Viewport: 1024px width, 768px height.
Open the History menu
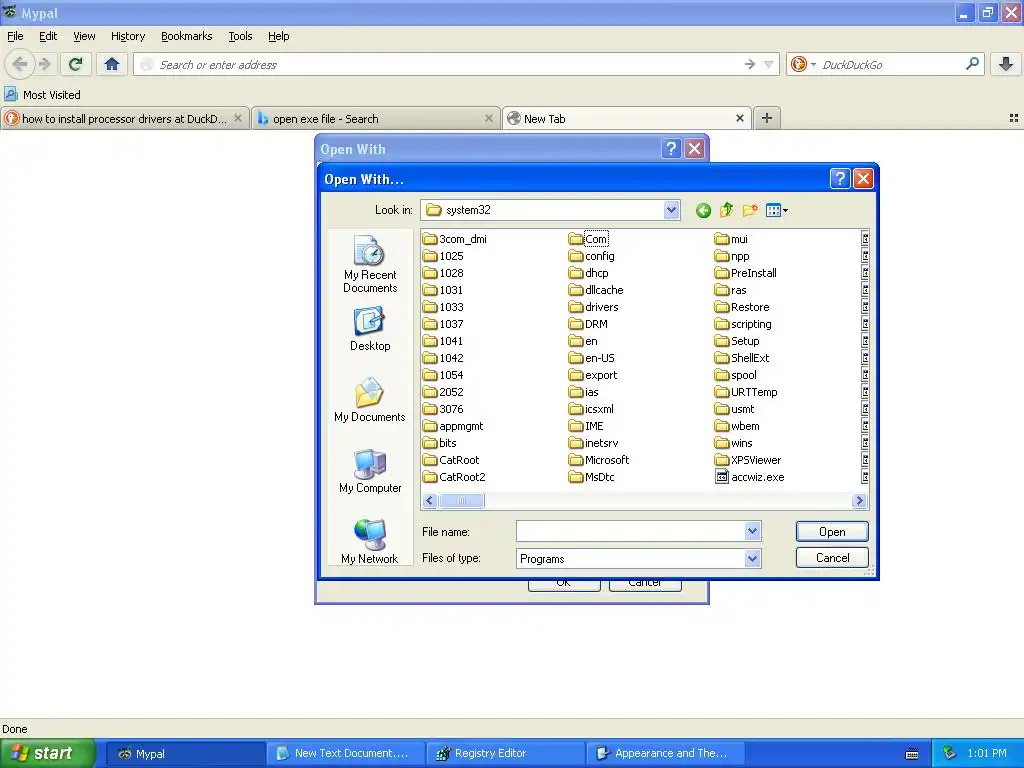(127, 36)
